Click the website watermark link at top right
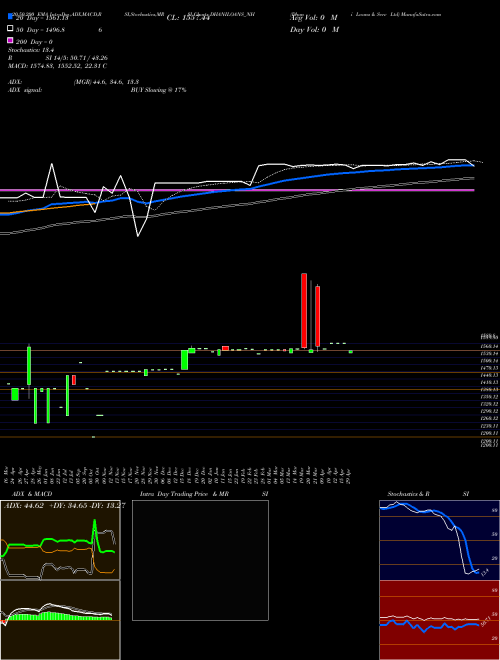The height and width of the screenshot is (660, 500). pos(420,14)
